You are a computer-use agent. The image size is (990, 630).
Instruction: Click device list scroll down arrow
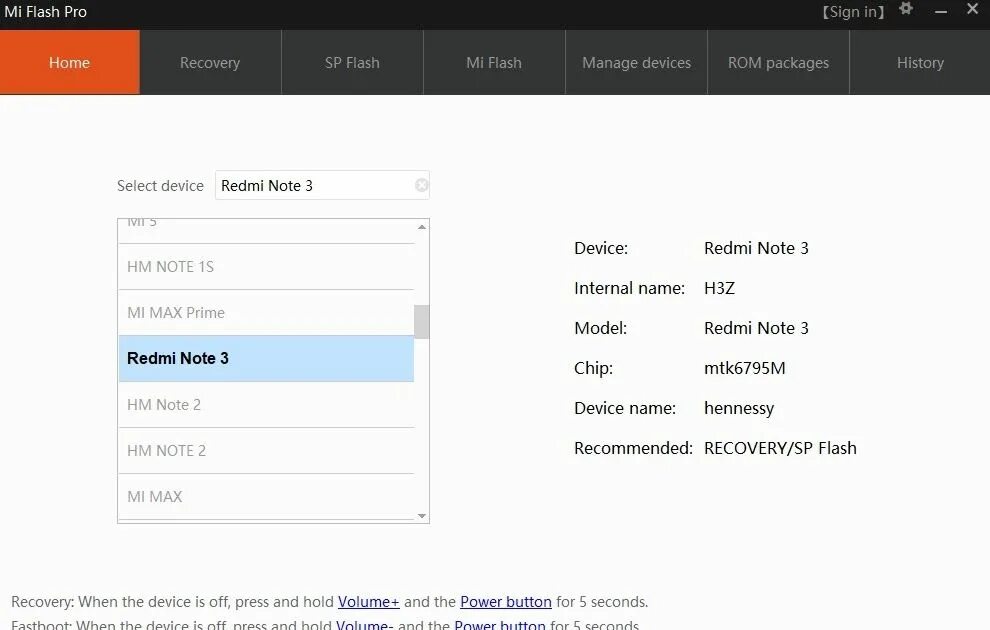coord(422,516)
